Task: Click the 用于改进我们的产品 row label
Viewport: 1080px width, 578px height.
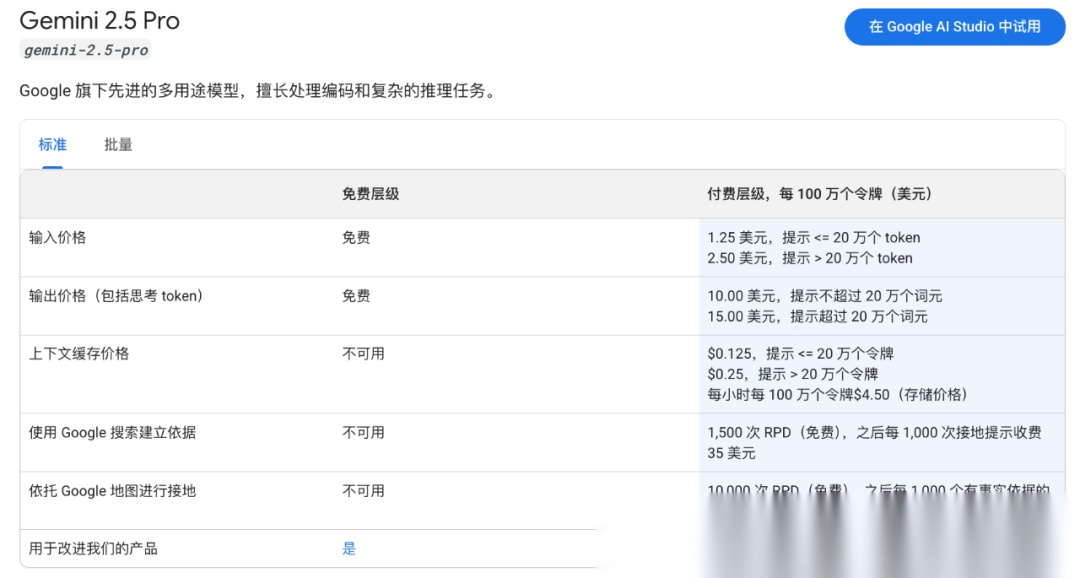Action: (93, 549)
